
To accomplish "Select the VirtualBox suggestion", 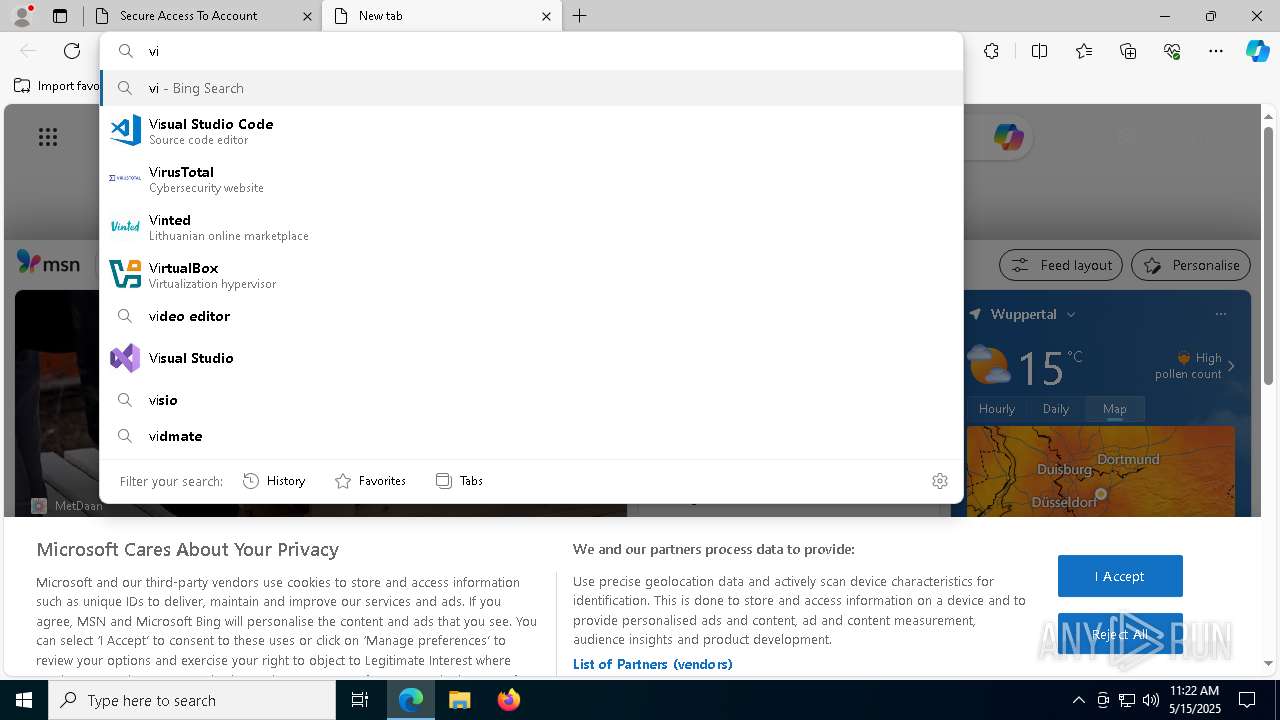I will click(531, 274).
